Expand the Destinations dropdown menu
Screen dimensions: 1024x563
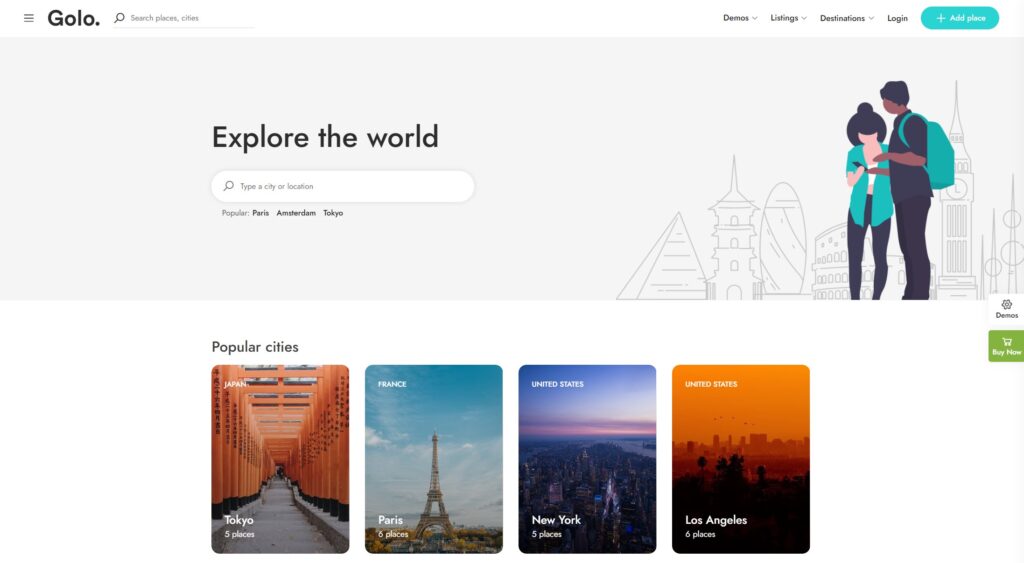846,18
